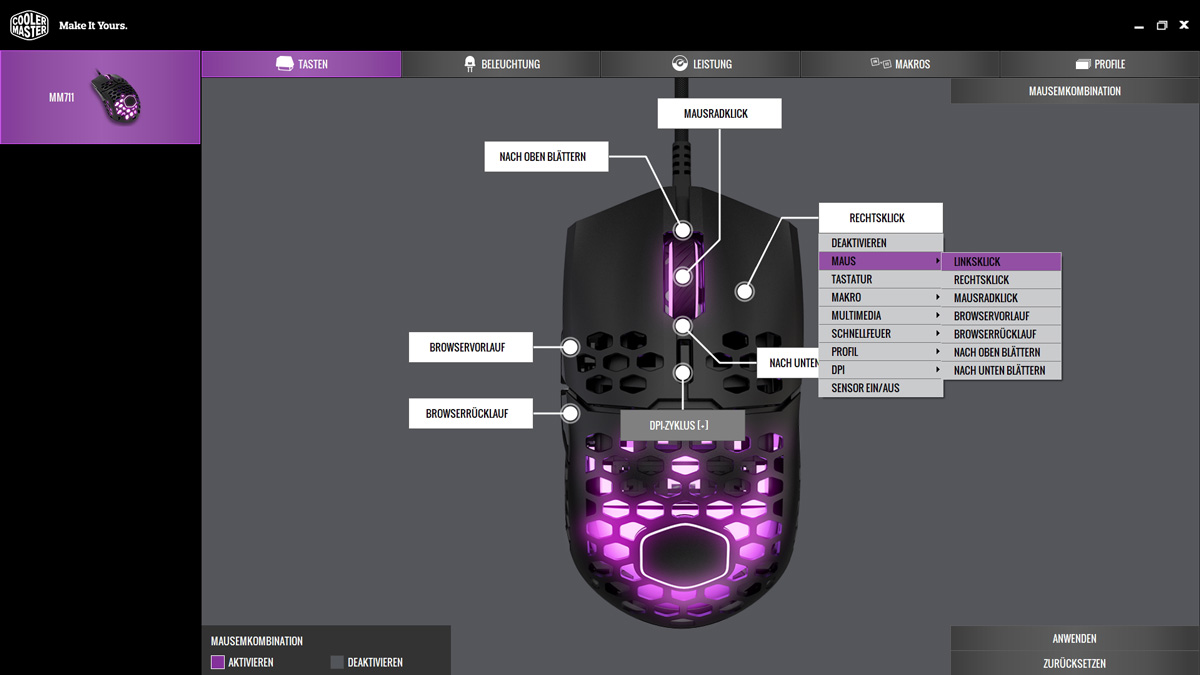Open the Rechtsklick assignment label
This screenshot has height=675, width=1200.
click(880, 218)
